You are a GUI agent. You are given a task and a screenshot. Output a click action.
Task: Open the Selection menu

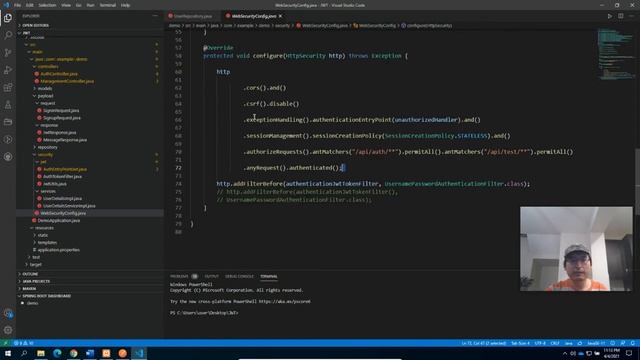[x=47, y=5]
